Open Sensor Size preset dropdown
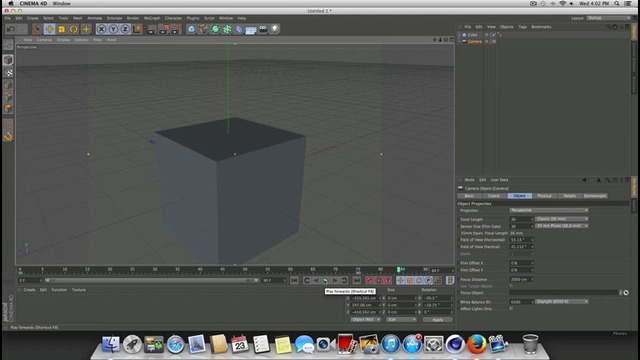The width and height of the screenshot is (640, 360). click(562, 226)
